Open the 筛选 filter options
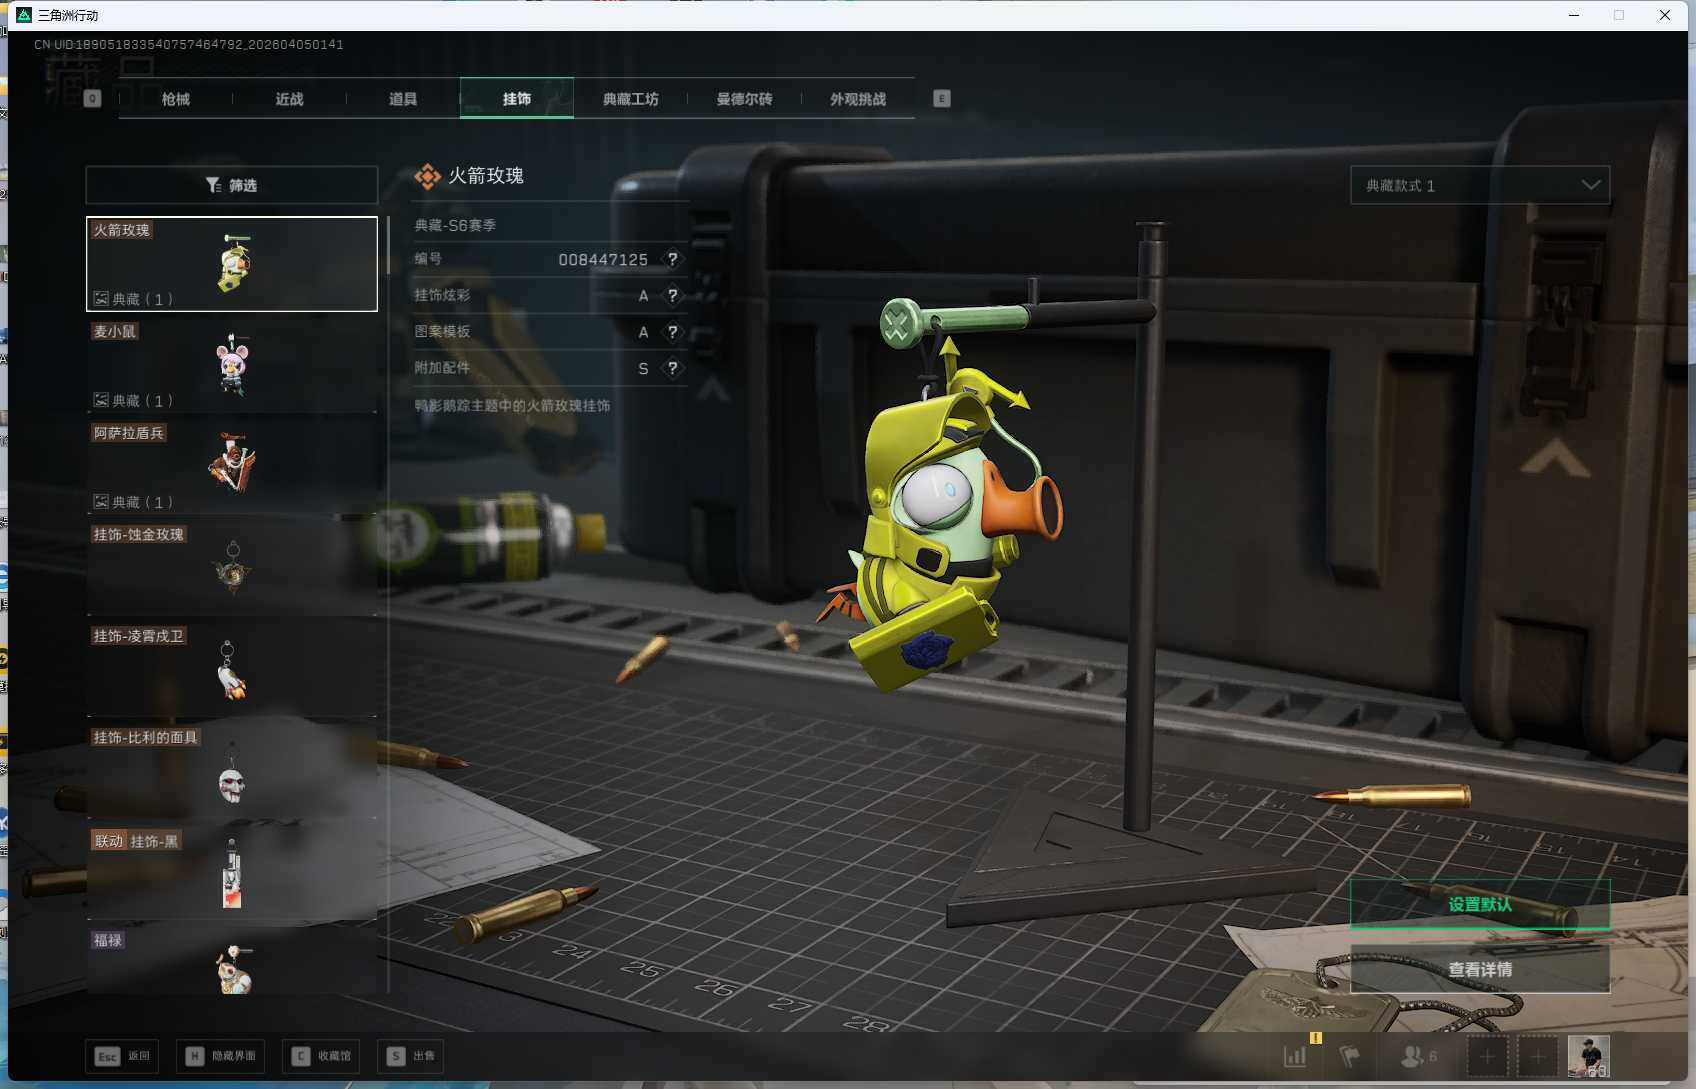The image size is (1696, 1089). point(232,185)
